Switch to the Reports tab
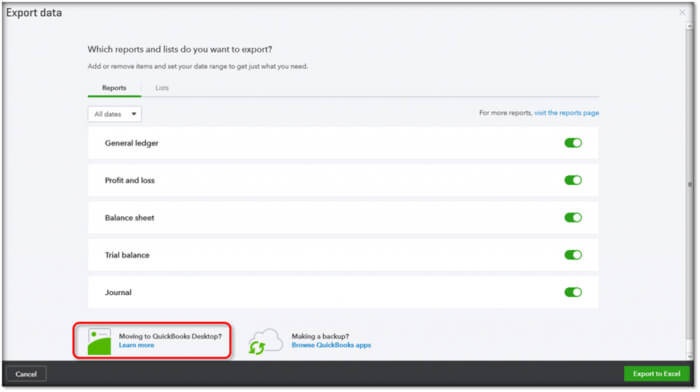700x392 pixels. 114,88
